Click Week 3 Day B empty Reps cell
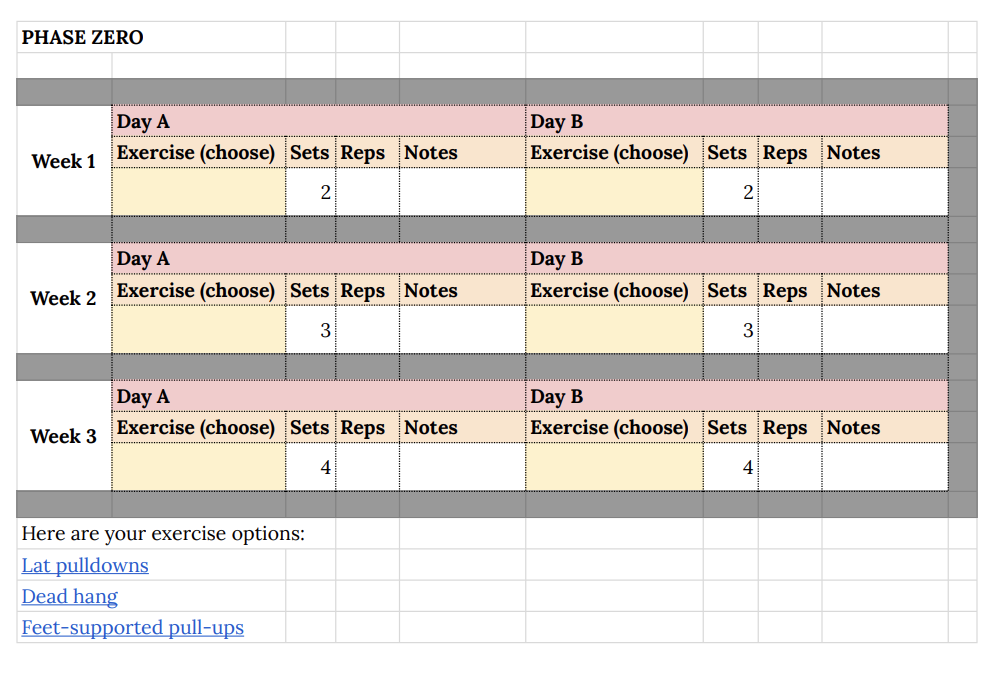 [x=790, y=467]
